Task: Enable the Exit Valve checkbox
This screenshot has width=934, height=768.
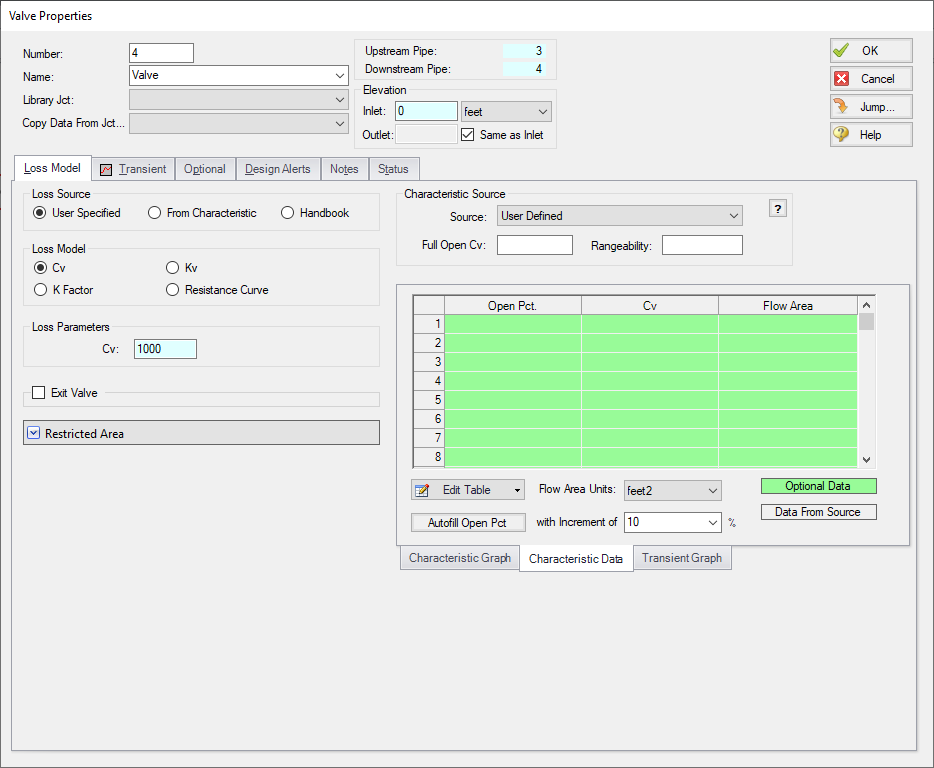Action: [39, 393]
